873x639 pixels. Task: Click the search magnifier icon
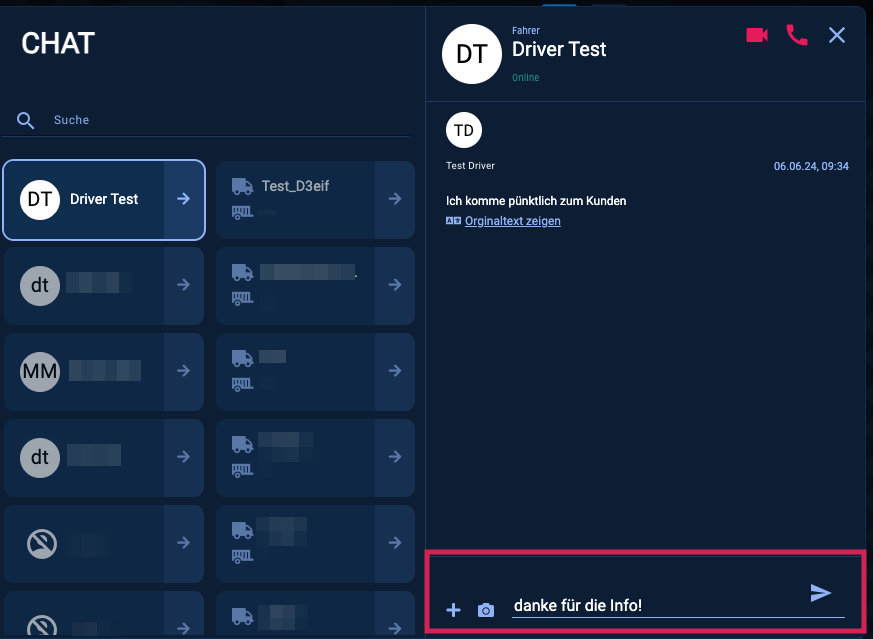[x=26, y=120]
